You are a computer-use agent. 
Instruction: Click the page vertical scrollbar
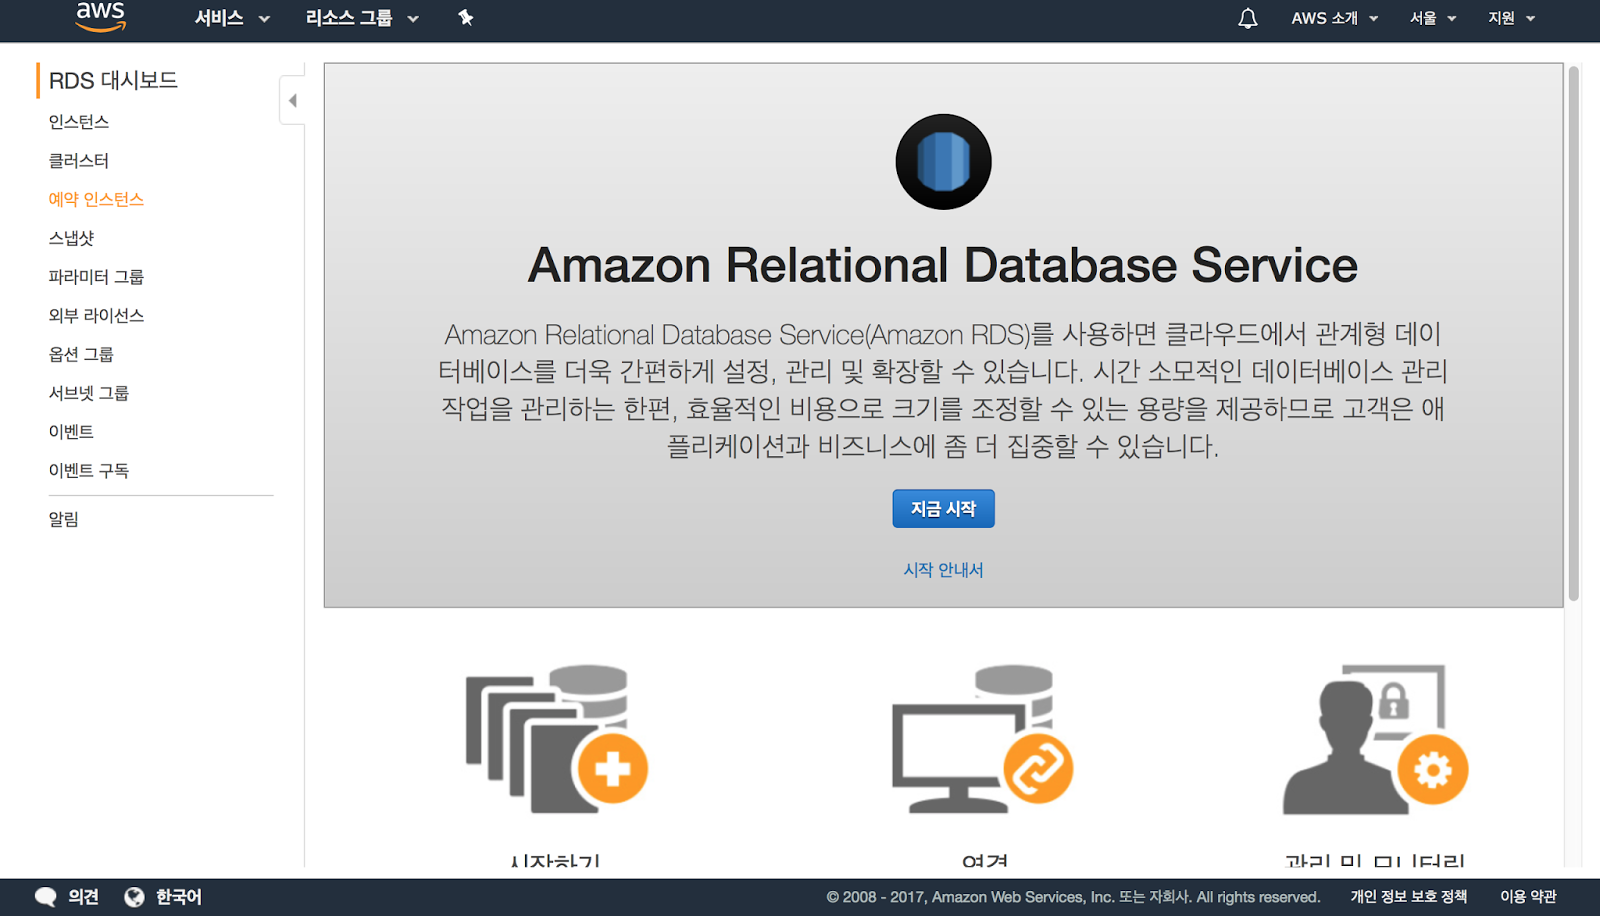pyautogui.click(x=1573, y=333)
